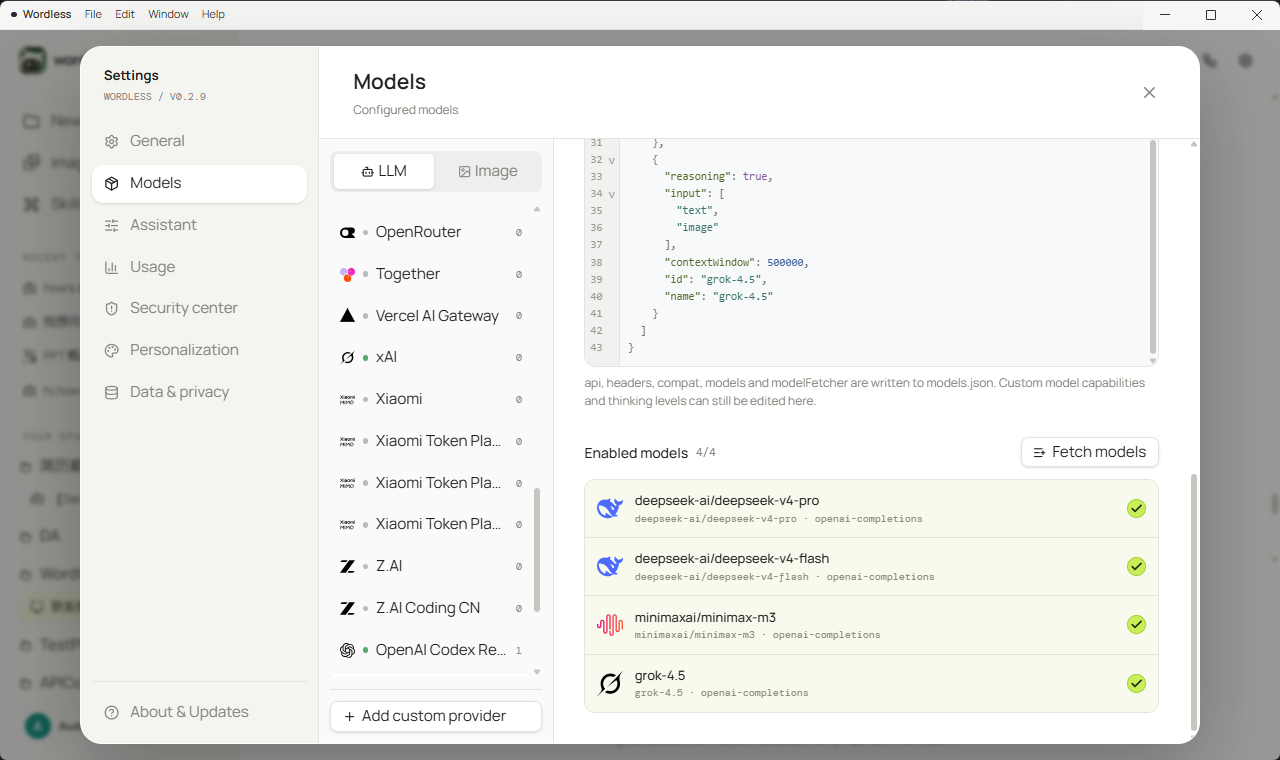Click the Xiaomi MiMo logo icon
1280x760 pixels.
click(347, 399)
